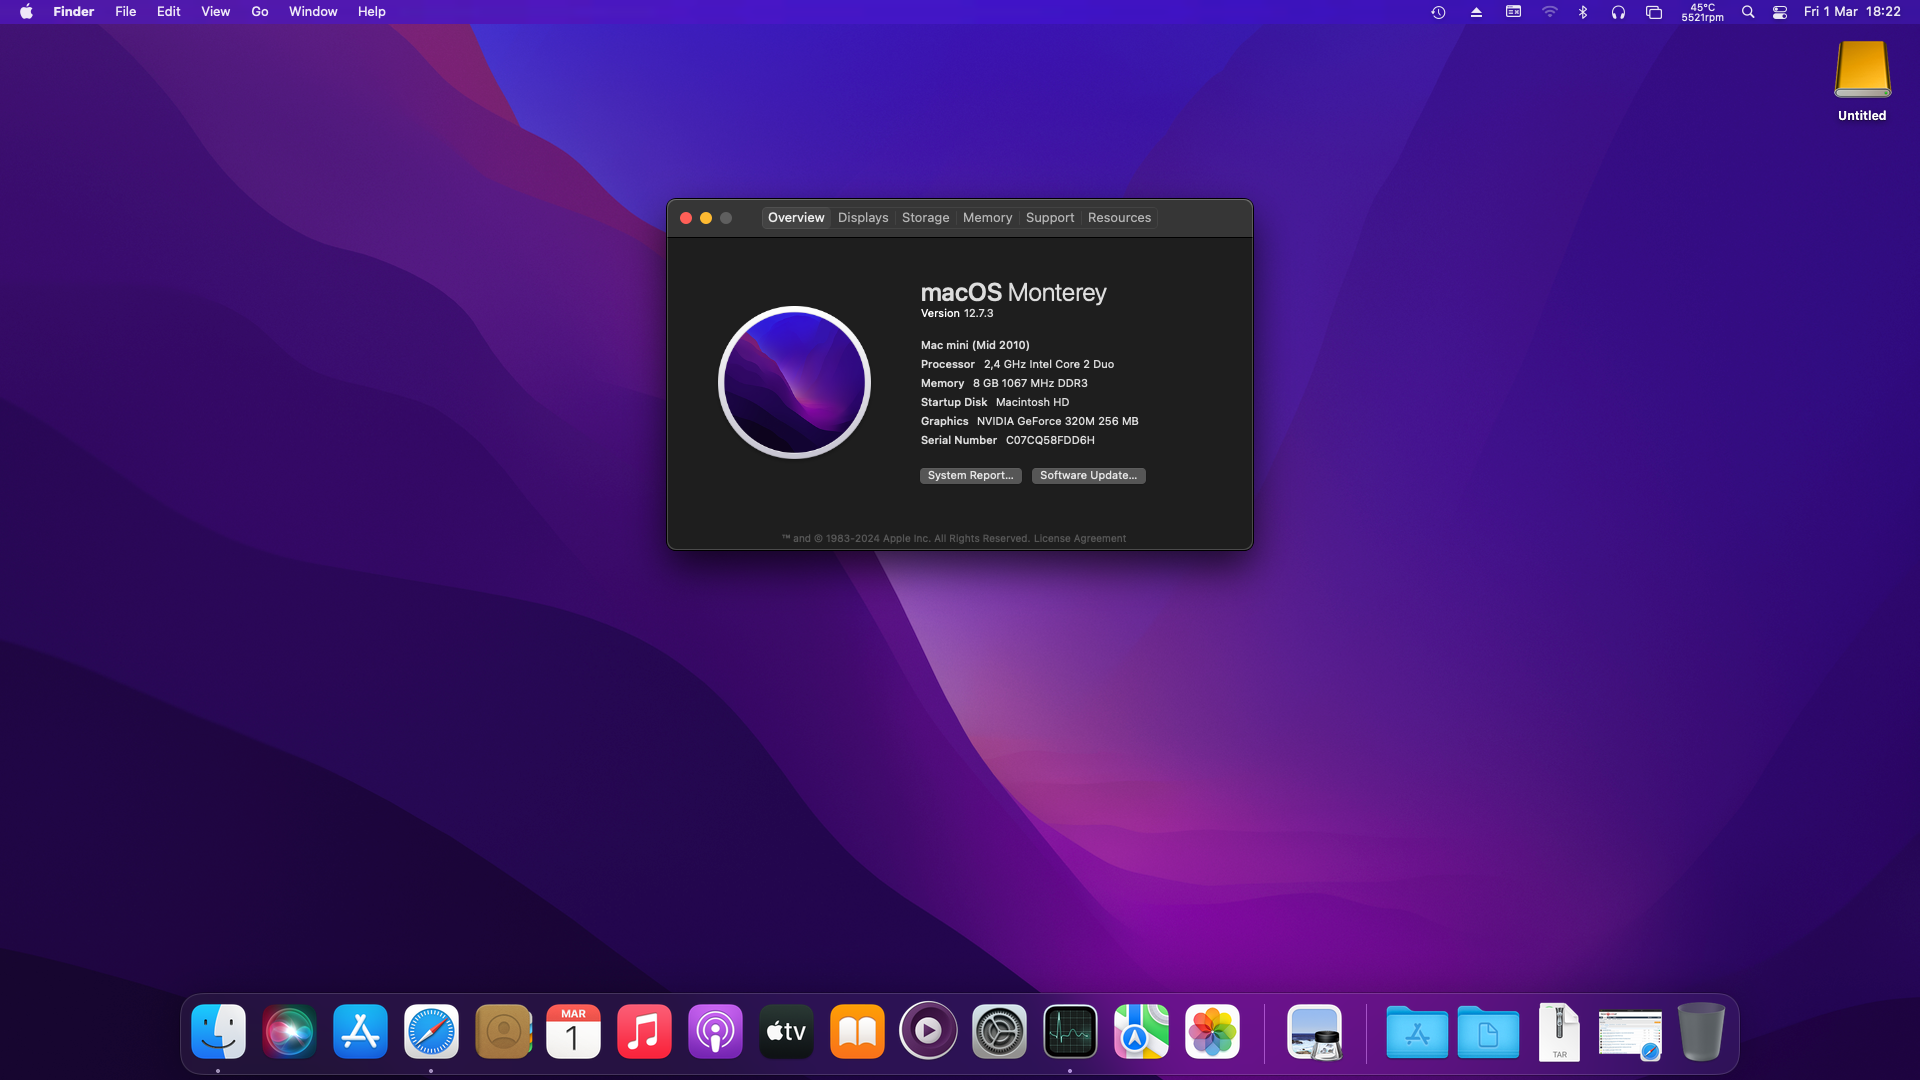Switch to the Resources tab
1920x1080 pixels.
click(x=1120, y=218)
